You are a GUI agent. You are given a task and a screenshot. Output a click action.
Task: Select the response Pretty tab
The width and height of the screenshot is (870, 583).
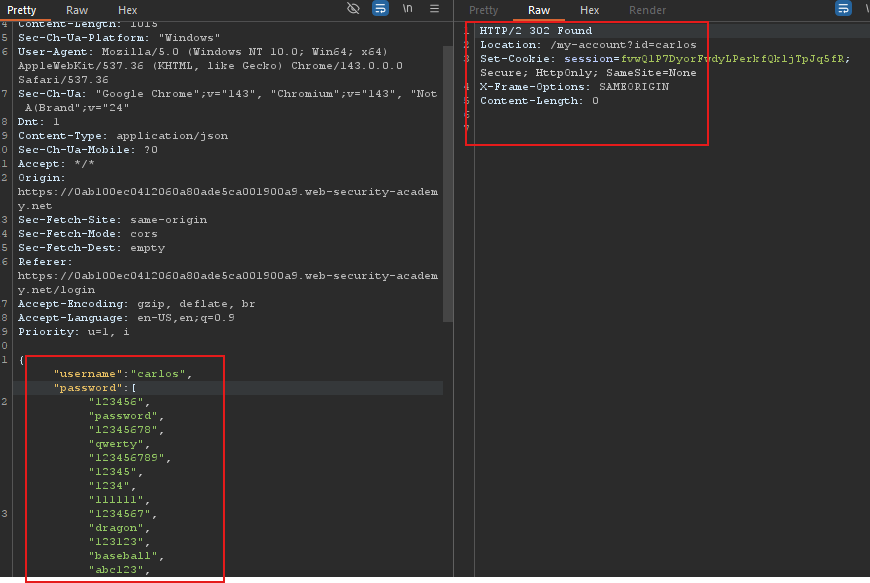[483, 10]
